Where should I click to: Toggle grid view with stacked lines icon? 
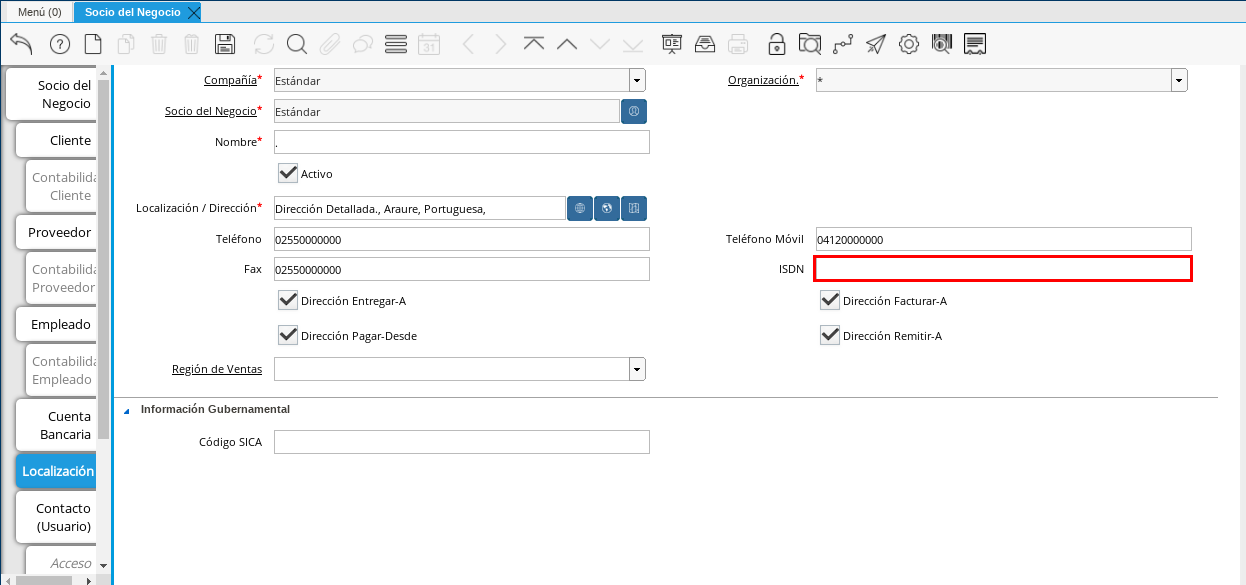(x=396, y=44)
